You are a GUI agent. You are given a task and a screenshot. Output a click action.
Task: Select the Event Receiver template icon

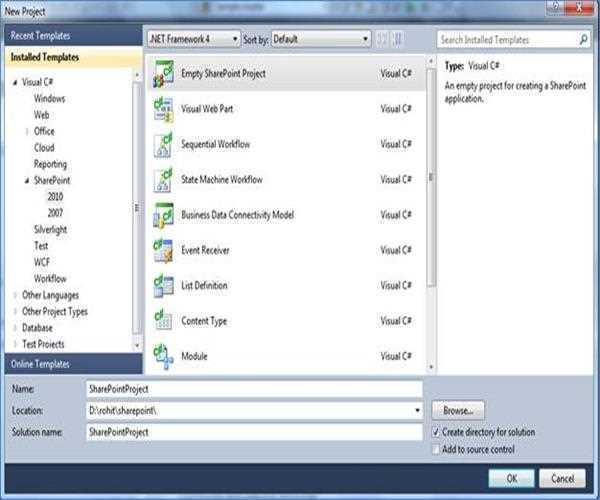point(163,251)
